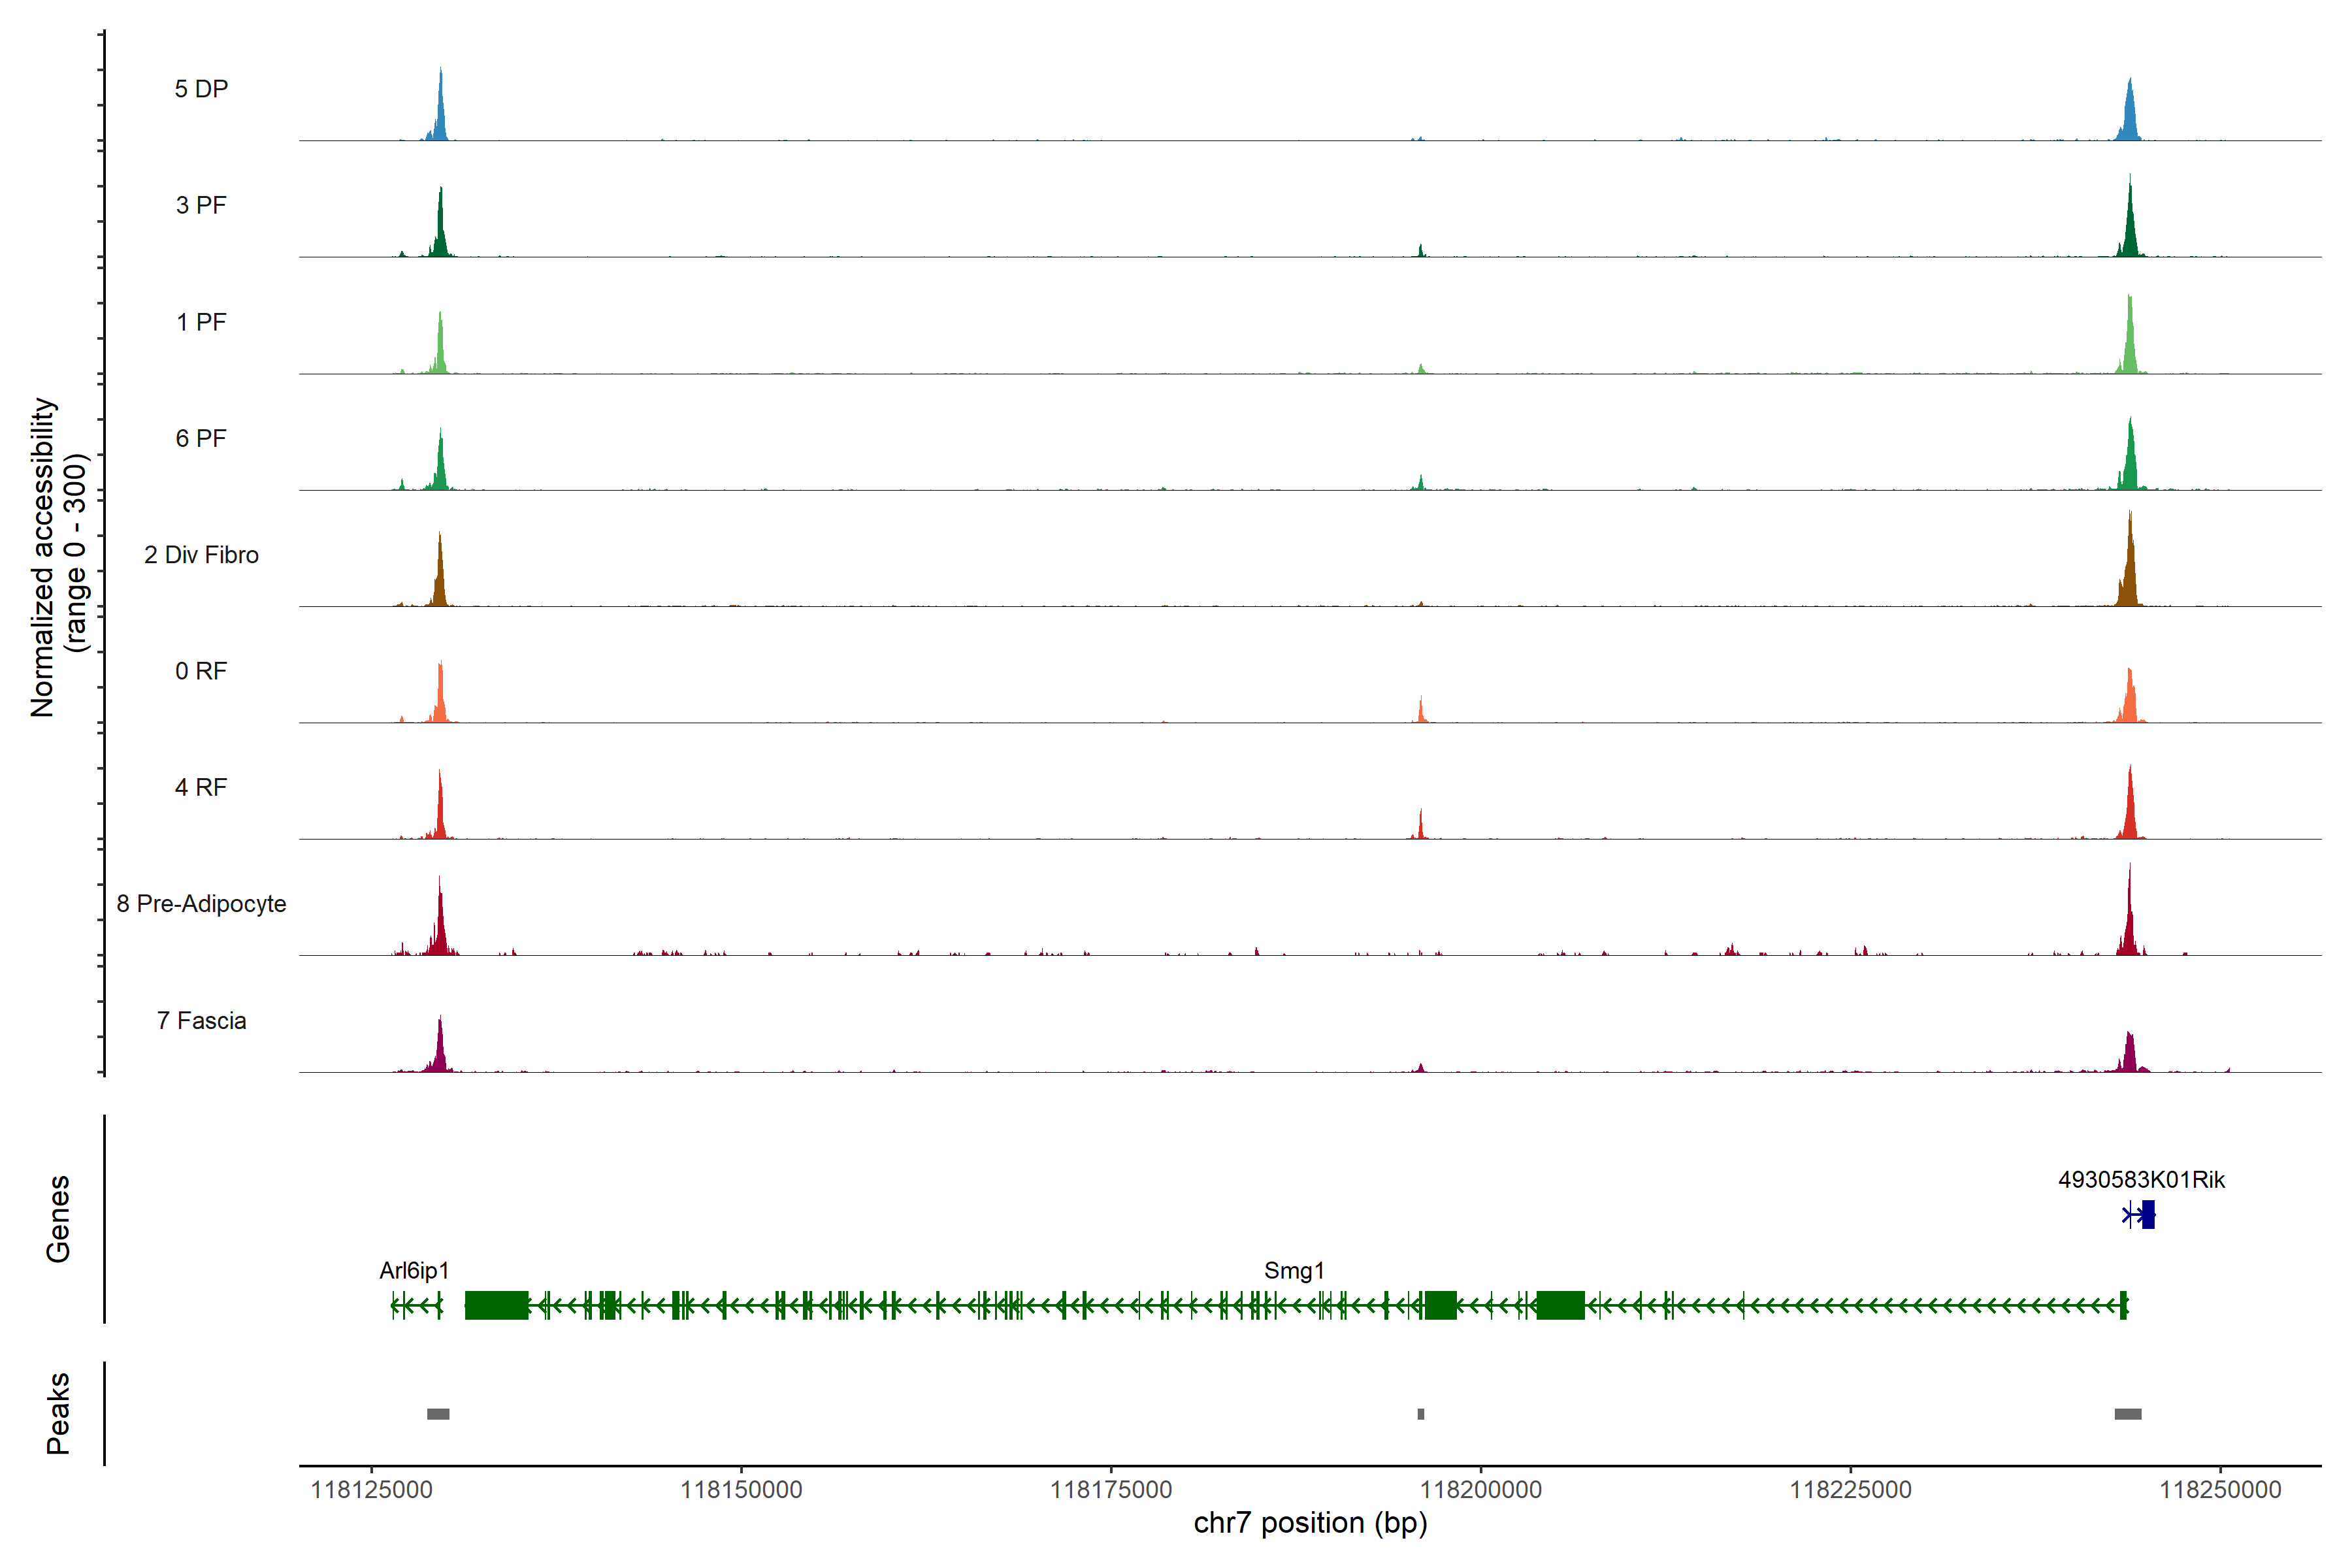Click the 5 DP track label
Viewport: 2352px width, 1568px height.
(201, 89)
